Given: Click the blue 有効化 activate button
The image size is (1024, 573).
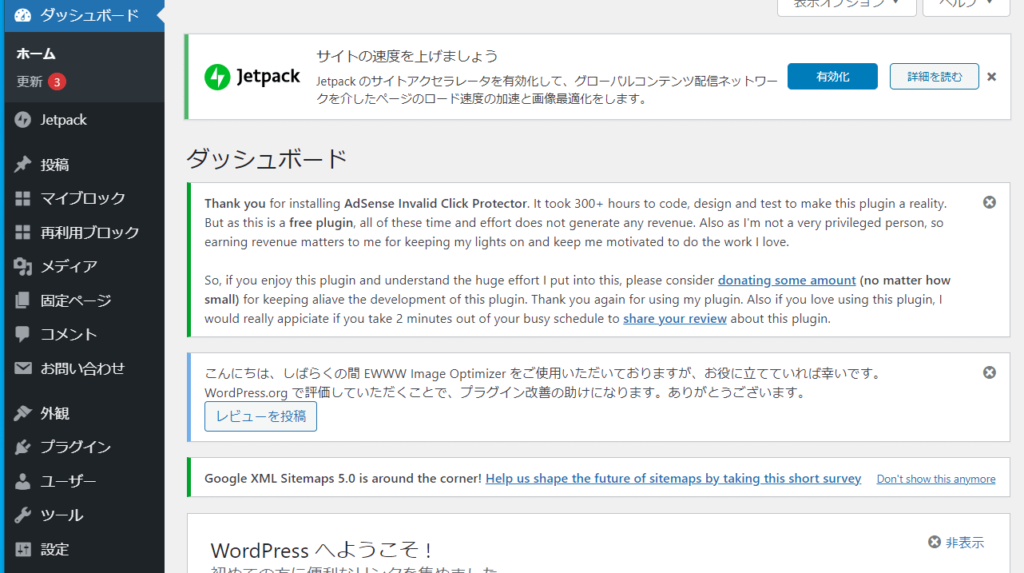Looking at the screenshot, I should [x=832, y=76].
